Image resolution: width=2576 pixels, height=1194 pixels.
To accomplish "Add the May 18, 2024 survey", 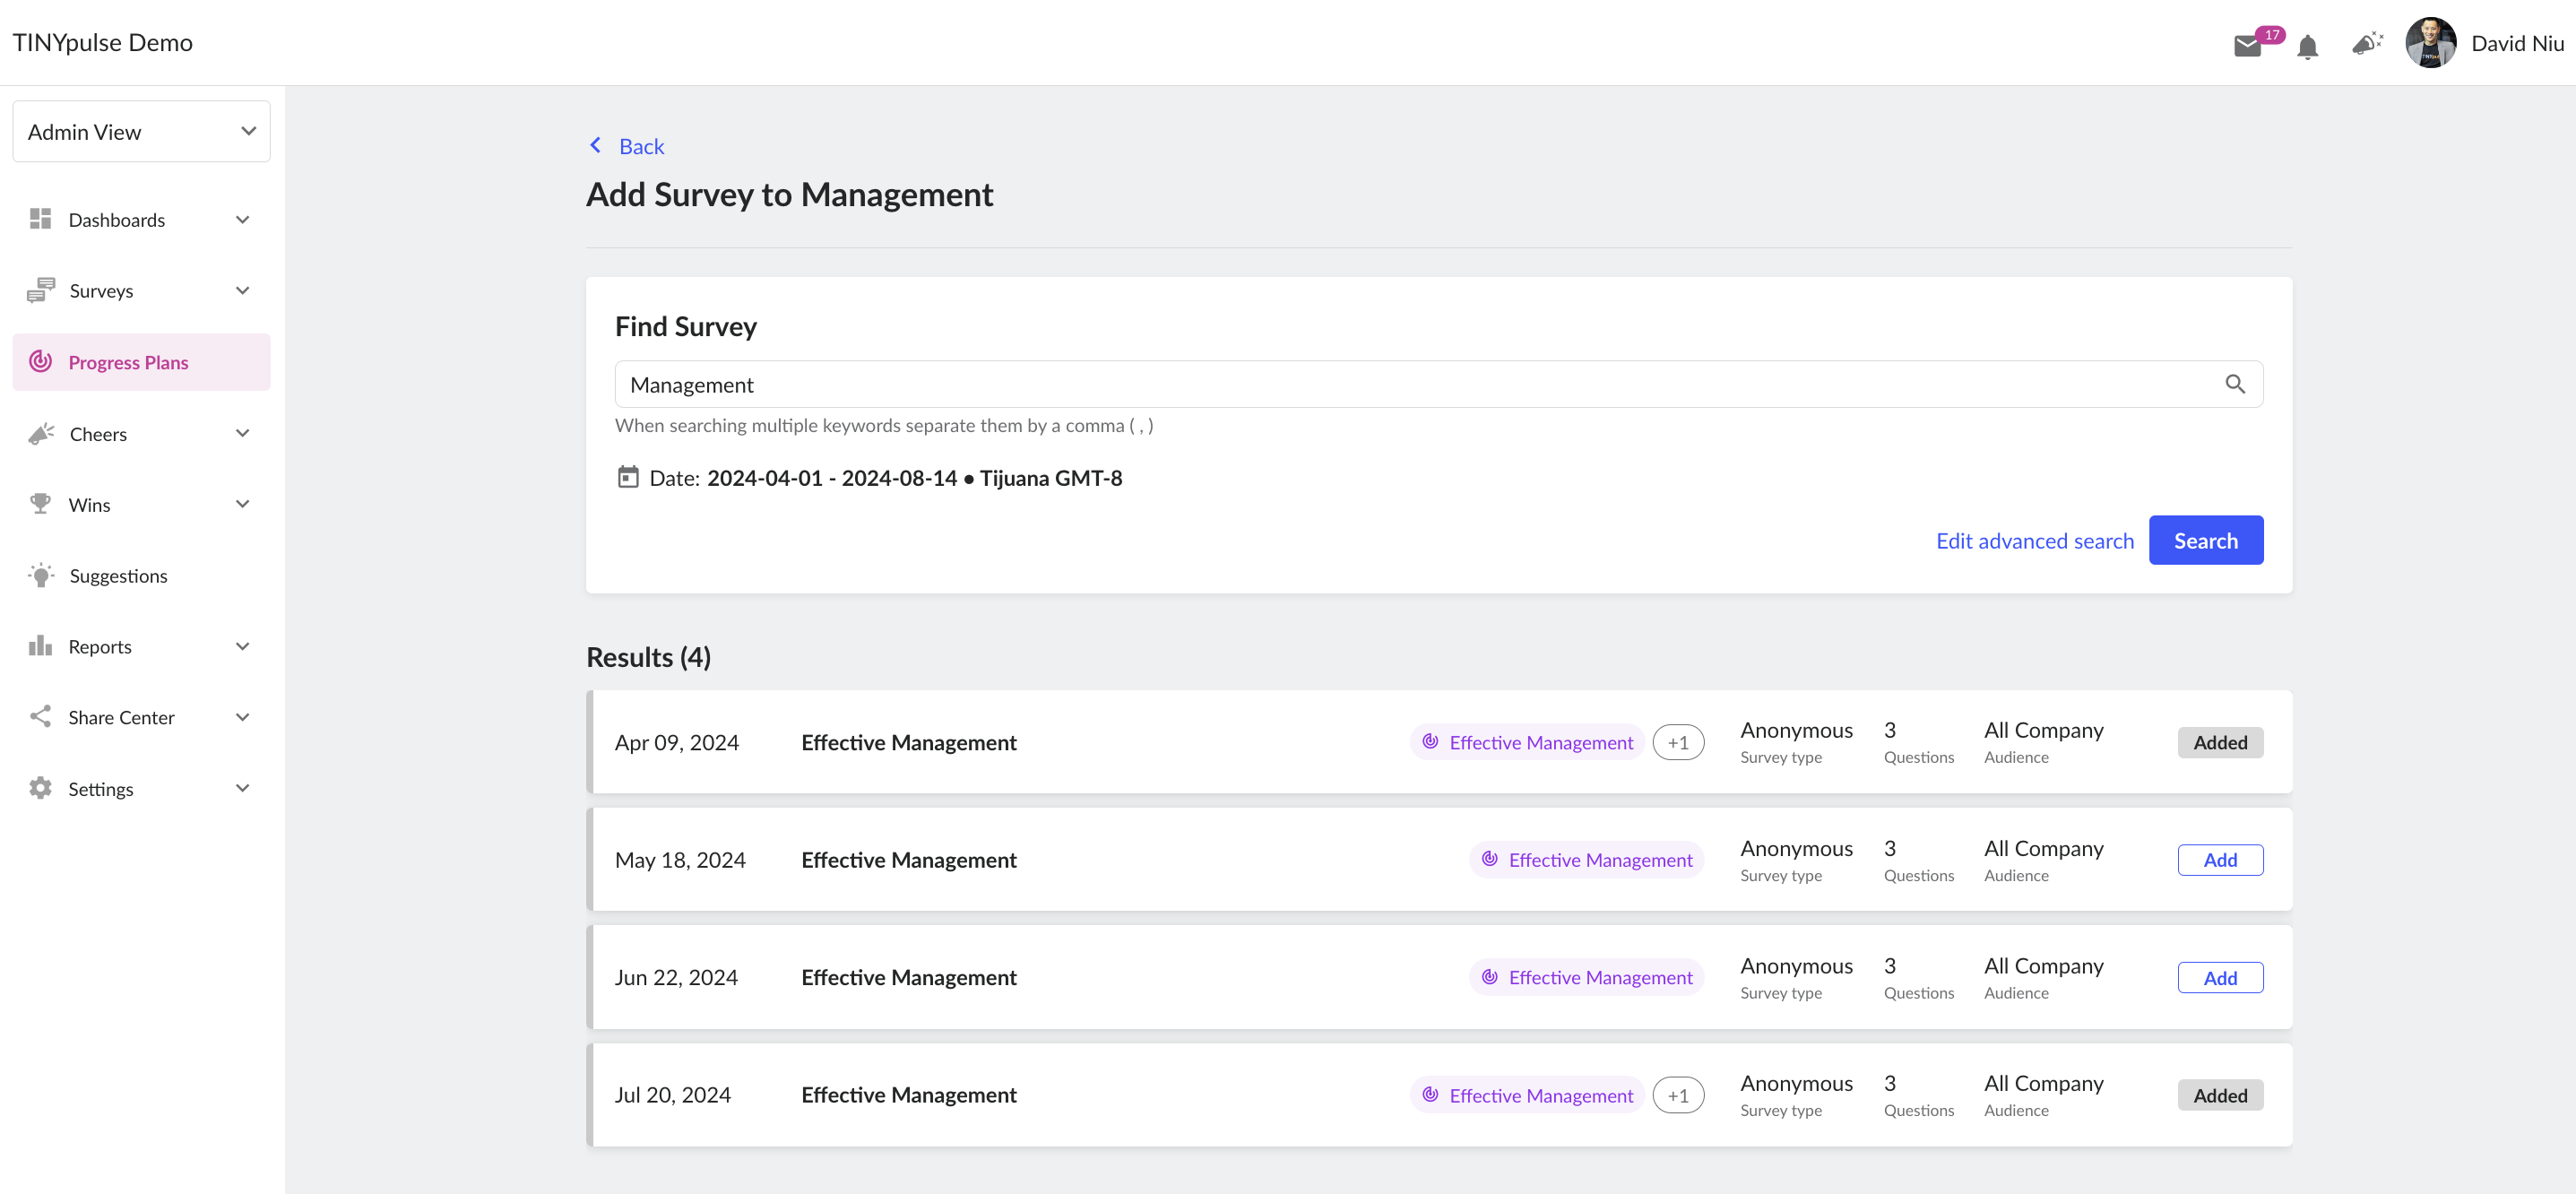I will pyautogui.click(x=2220, y=860).
